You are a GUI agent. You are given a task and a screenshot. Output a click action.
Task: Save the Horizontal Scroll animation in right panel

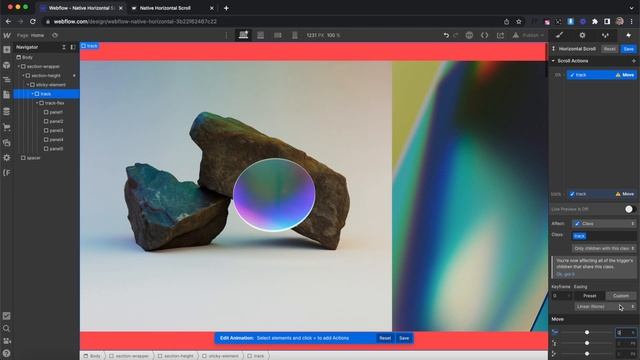[x=629, y=49]
